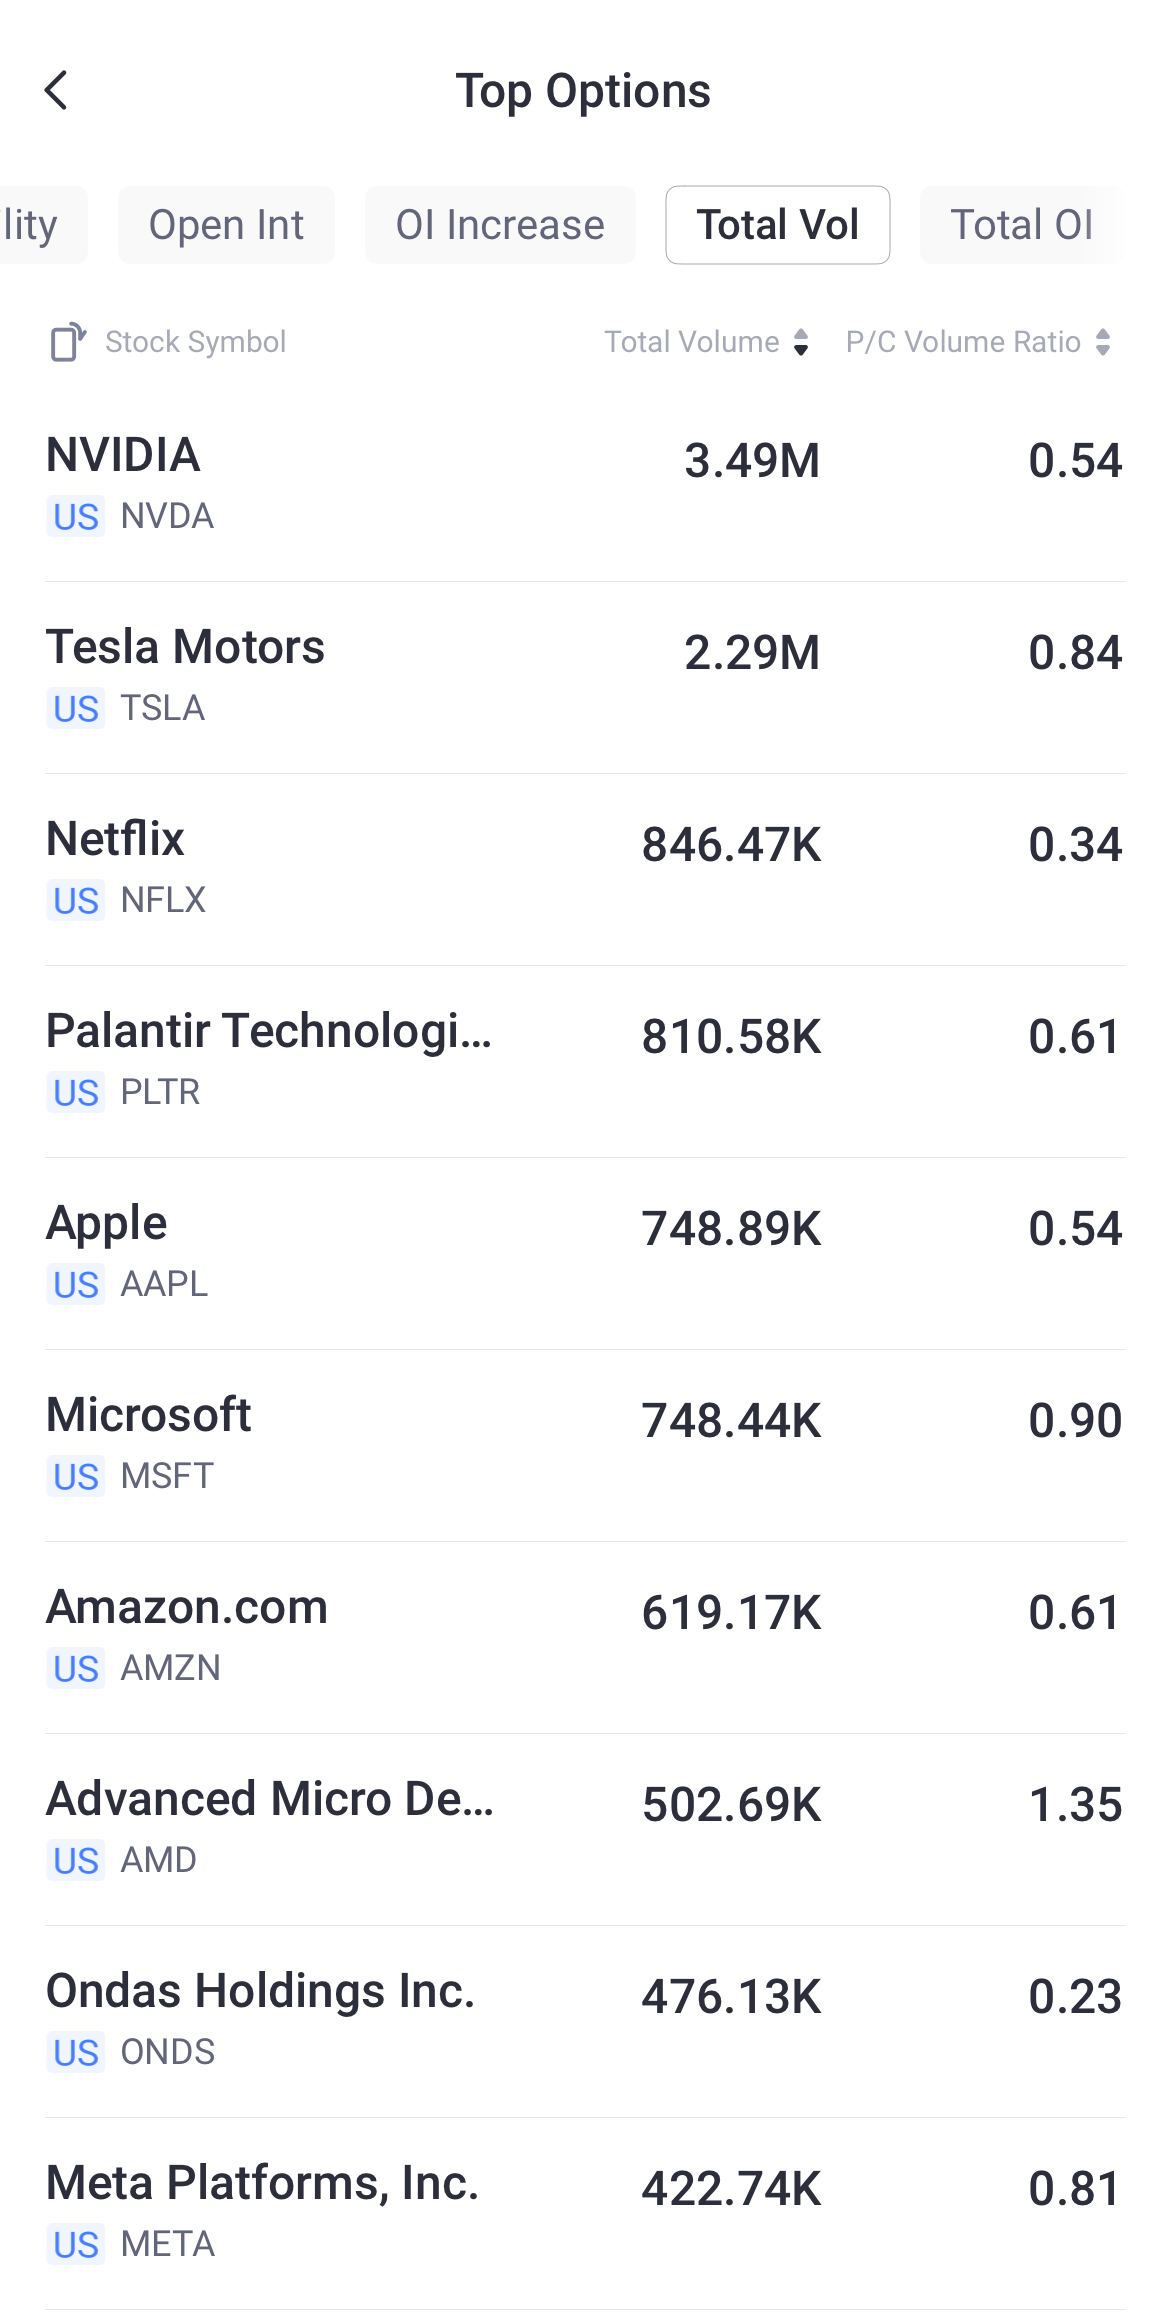Select the partially hidden tab on the left
Screen dimensions: 1170x2313
tap(35, 225)
